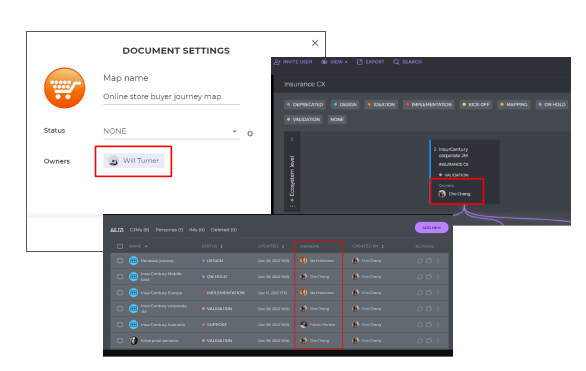The height and width of the screenshot is (371, 586).
Task: Open the Enterprise persona name link
Action: [159, 341]
